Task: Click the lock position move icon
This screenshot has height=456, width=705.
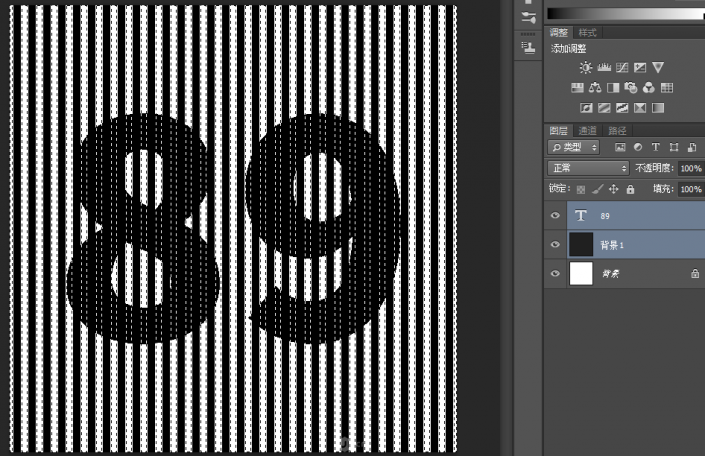Action: 614,189
